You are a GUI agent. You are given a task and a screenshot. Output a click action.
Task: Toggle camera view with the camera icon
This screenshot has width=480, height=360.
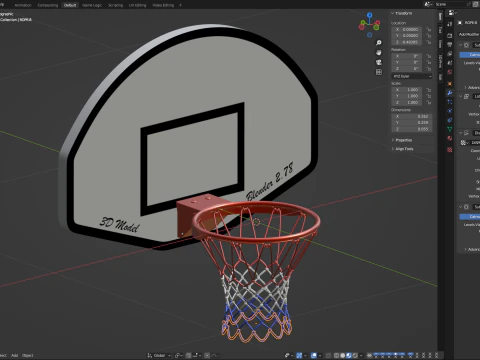point(379,62)
